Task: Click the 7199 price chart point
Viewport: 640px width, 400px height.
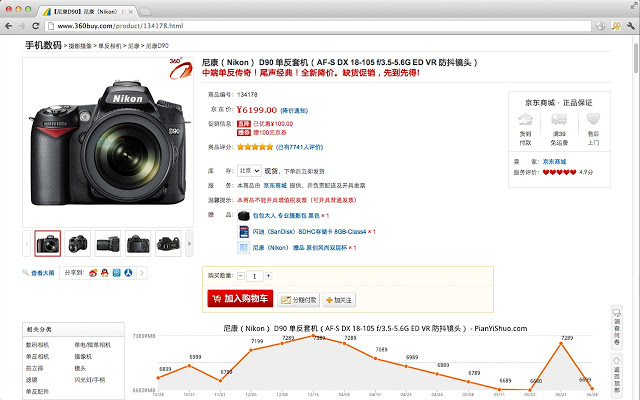Action: point(251,350)
